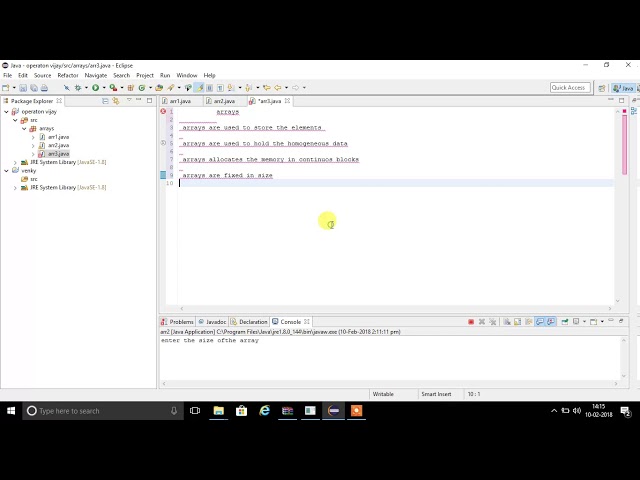The height and width of the screenshot is (480, 640).
Task: Click the Save All toolbar icon
Action: (x=34, y=88)
